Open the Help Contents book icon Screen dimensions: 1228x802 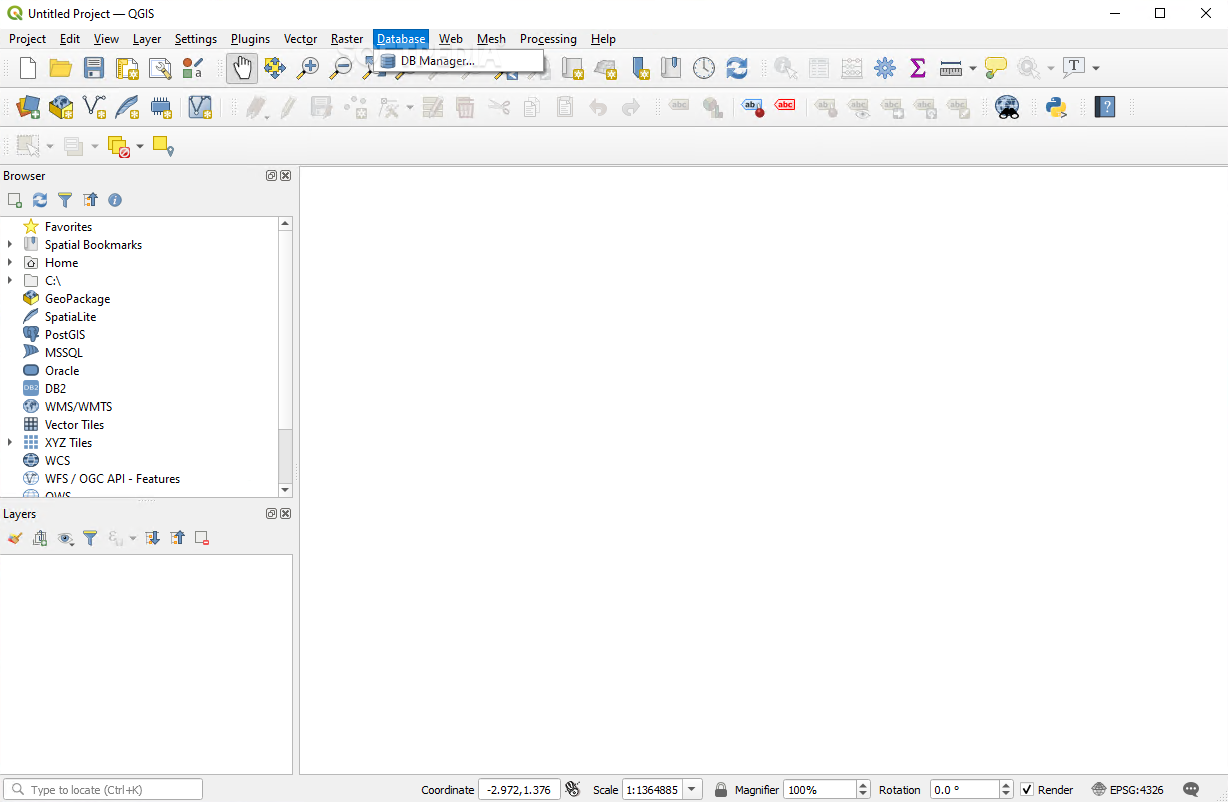[x=1104, y=106]
